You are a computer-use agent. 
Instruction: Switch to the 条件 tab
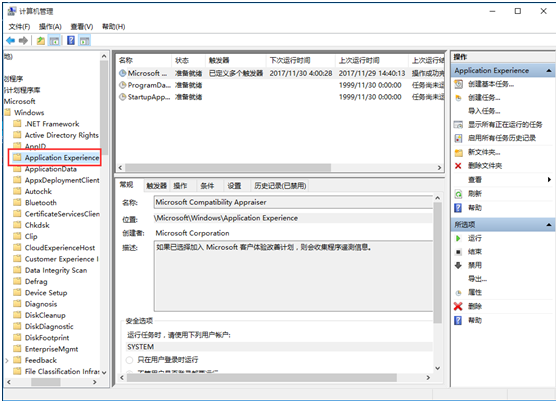pyautogui.click(x=207, y=186)
